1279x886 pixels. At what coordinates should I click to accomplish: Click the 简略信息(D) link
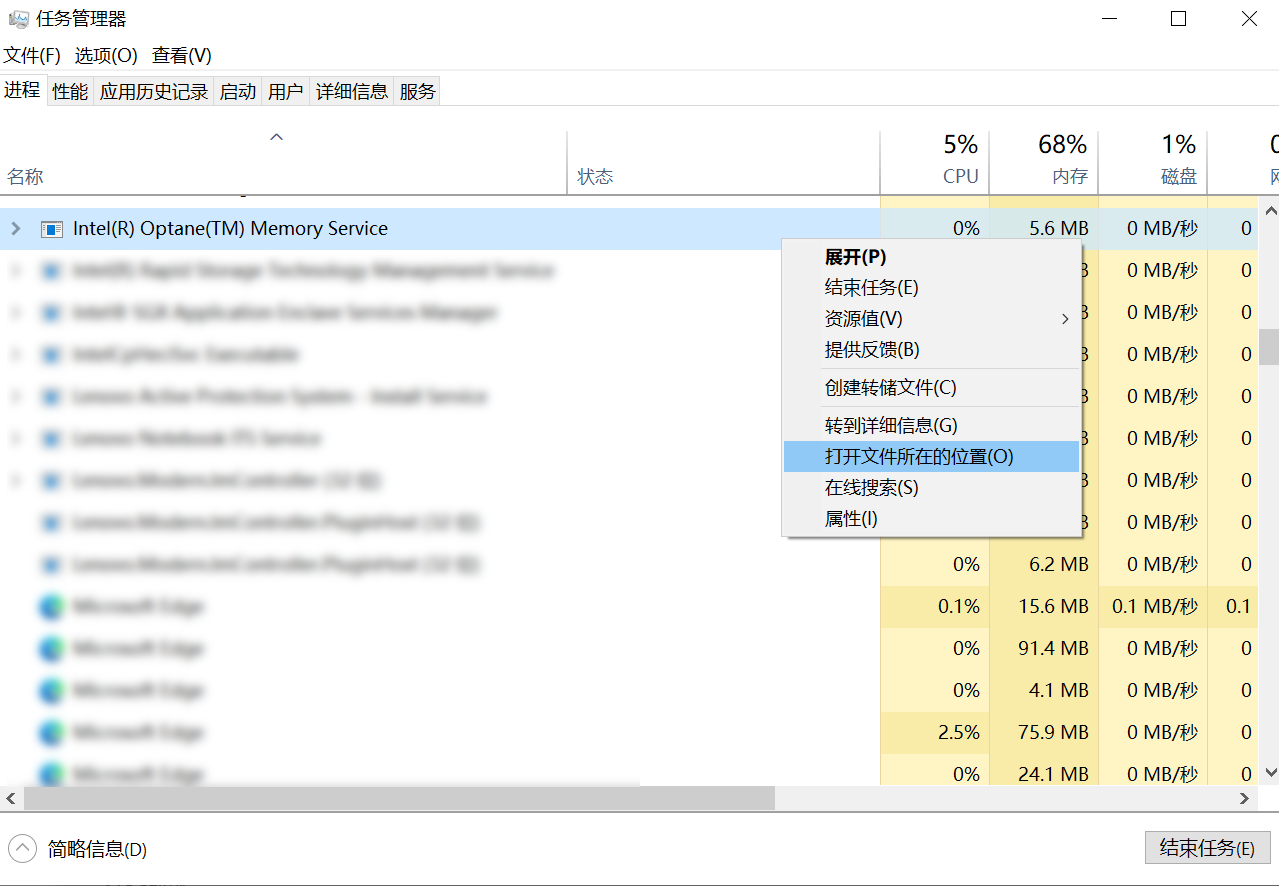click(x=97, y=850)
